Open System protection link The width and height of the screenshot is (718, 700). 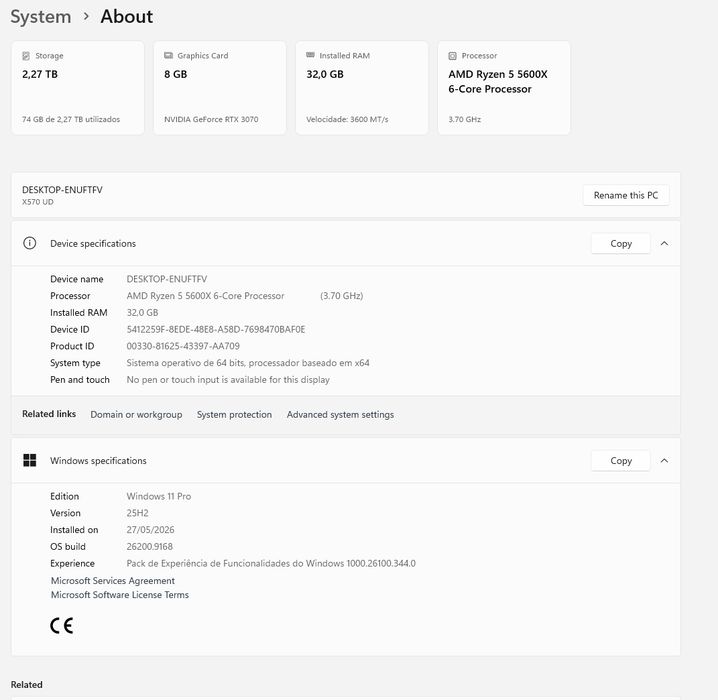[234, 414]
